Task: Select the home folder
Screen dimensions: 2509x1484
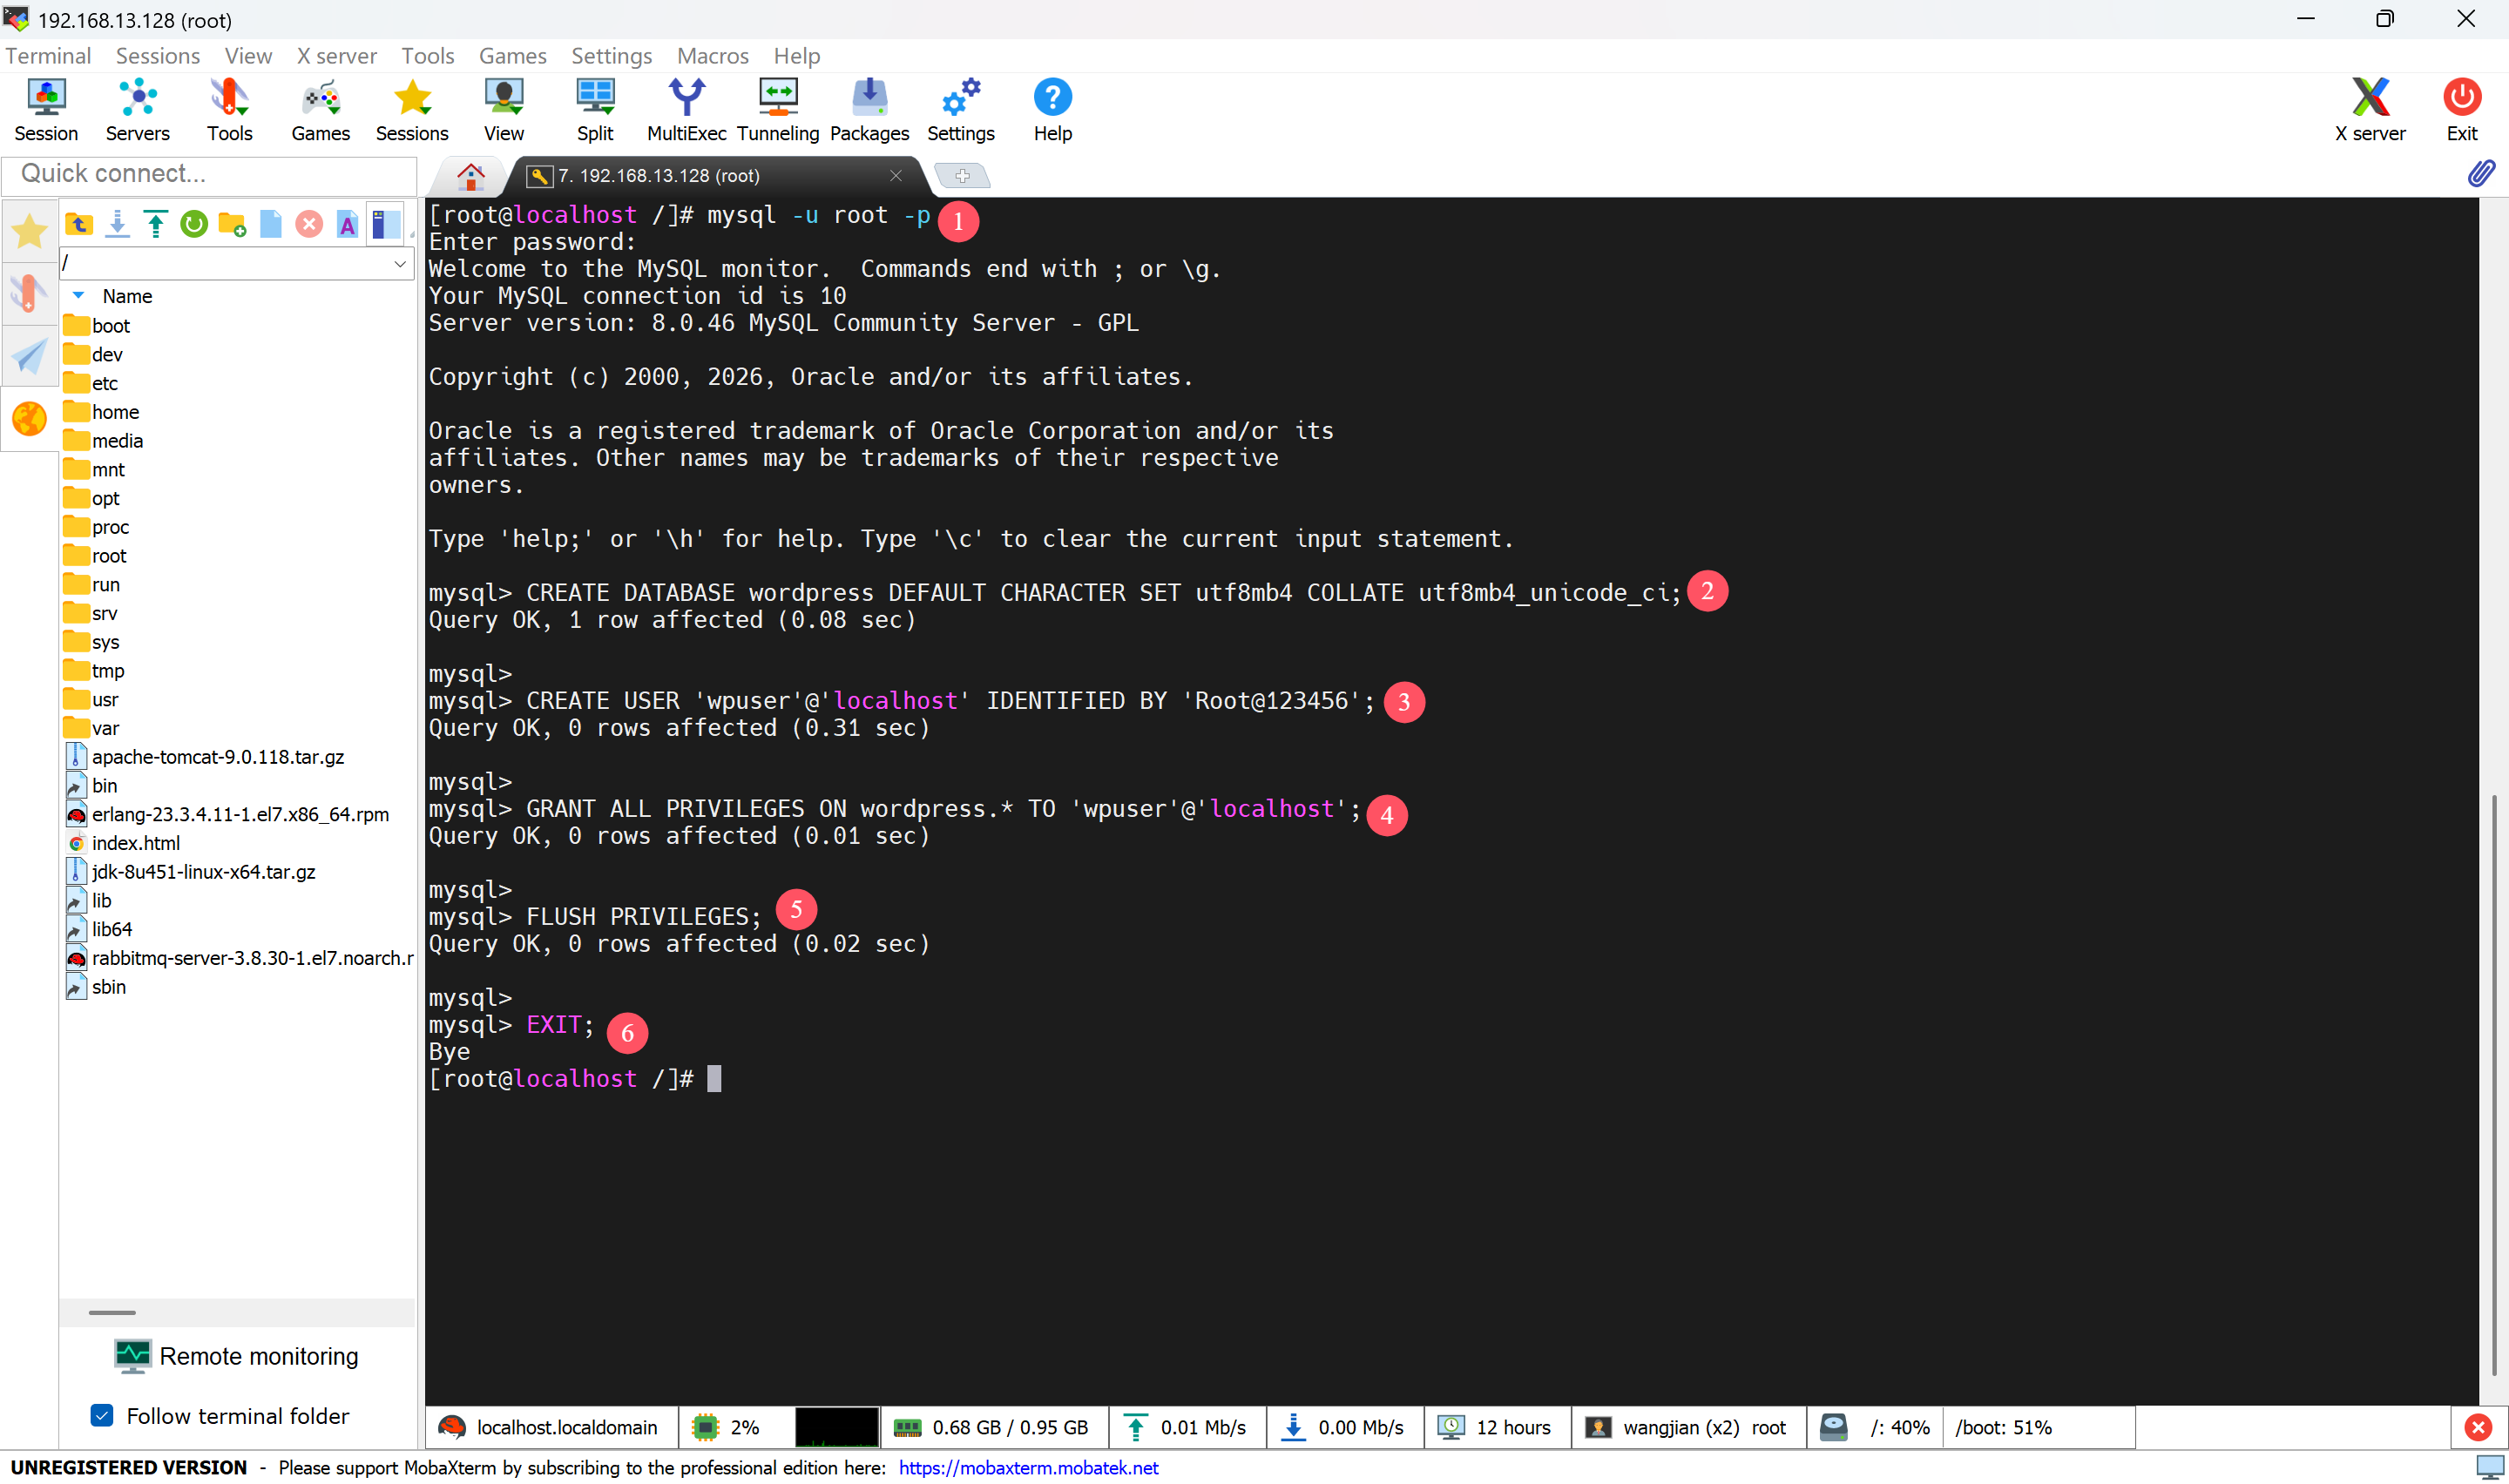Action: (x=101, y=412)
